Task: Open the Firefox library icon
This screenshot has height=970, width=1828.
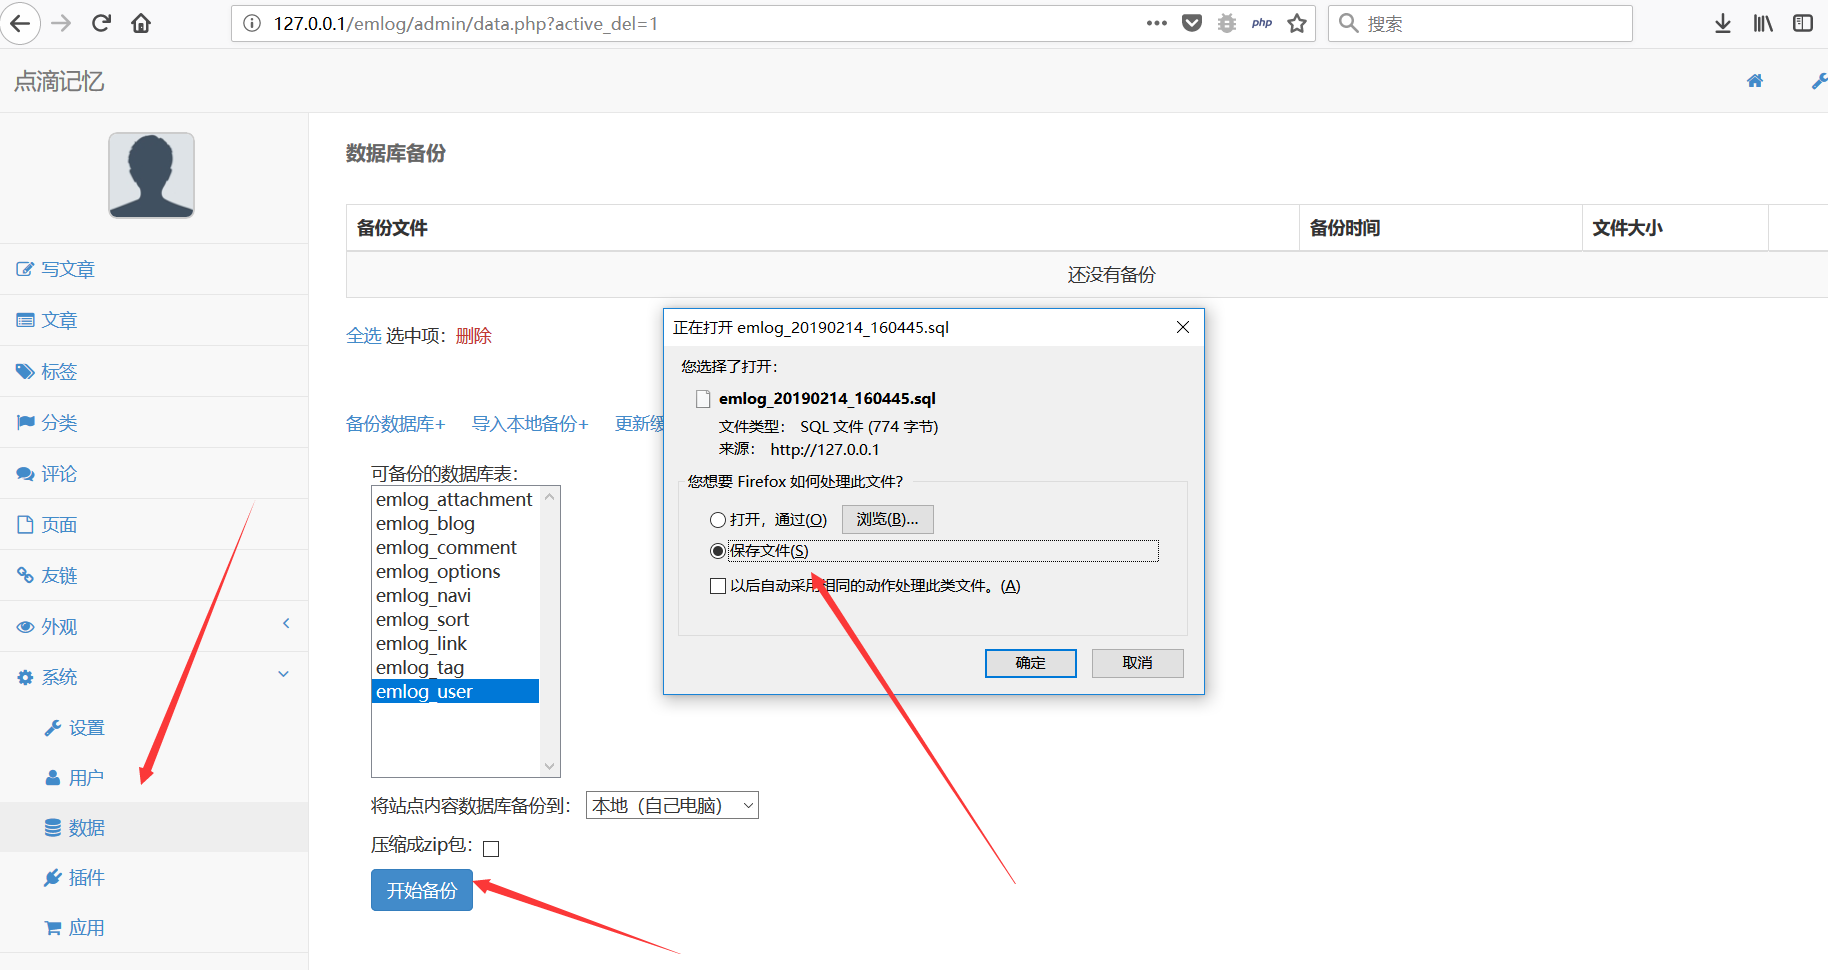Action: (x=1763, y=23)
